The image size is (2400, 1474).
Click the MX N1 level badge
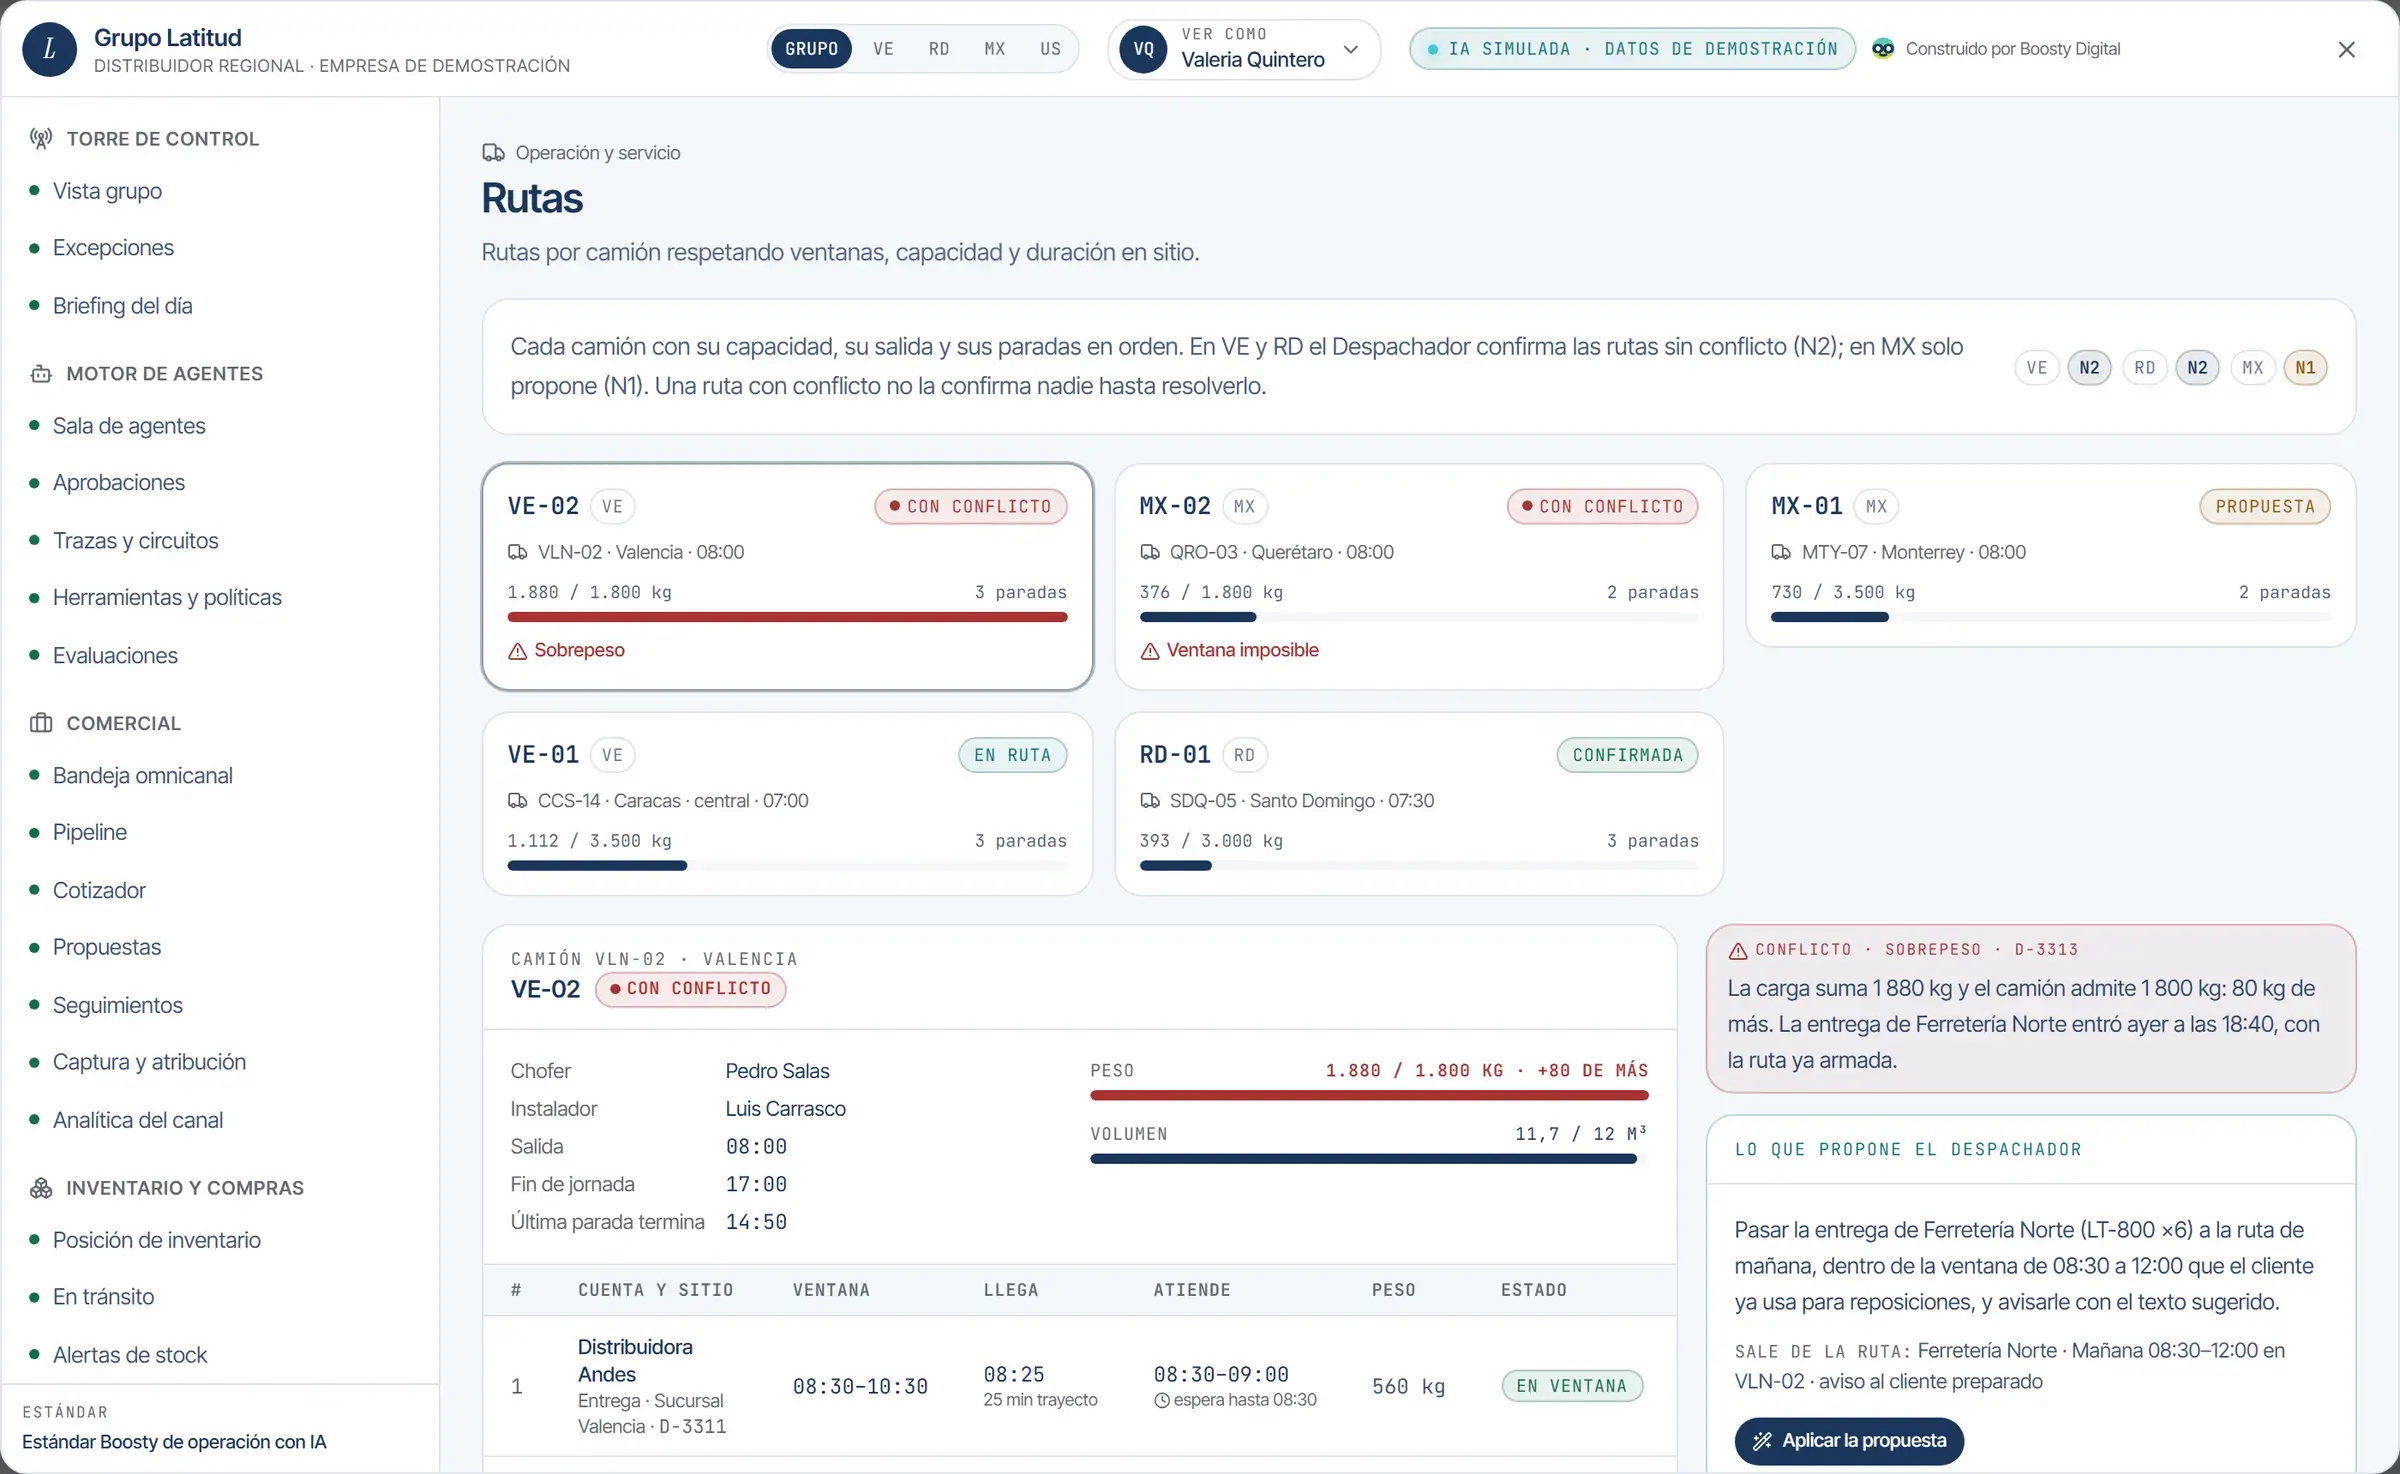2305,368
